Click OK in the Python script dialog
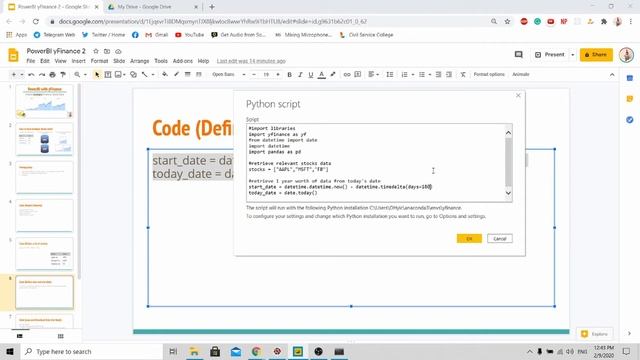Screen dimensions: 640x360 pyautogui.click(x=469, y=239)
